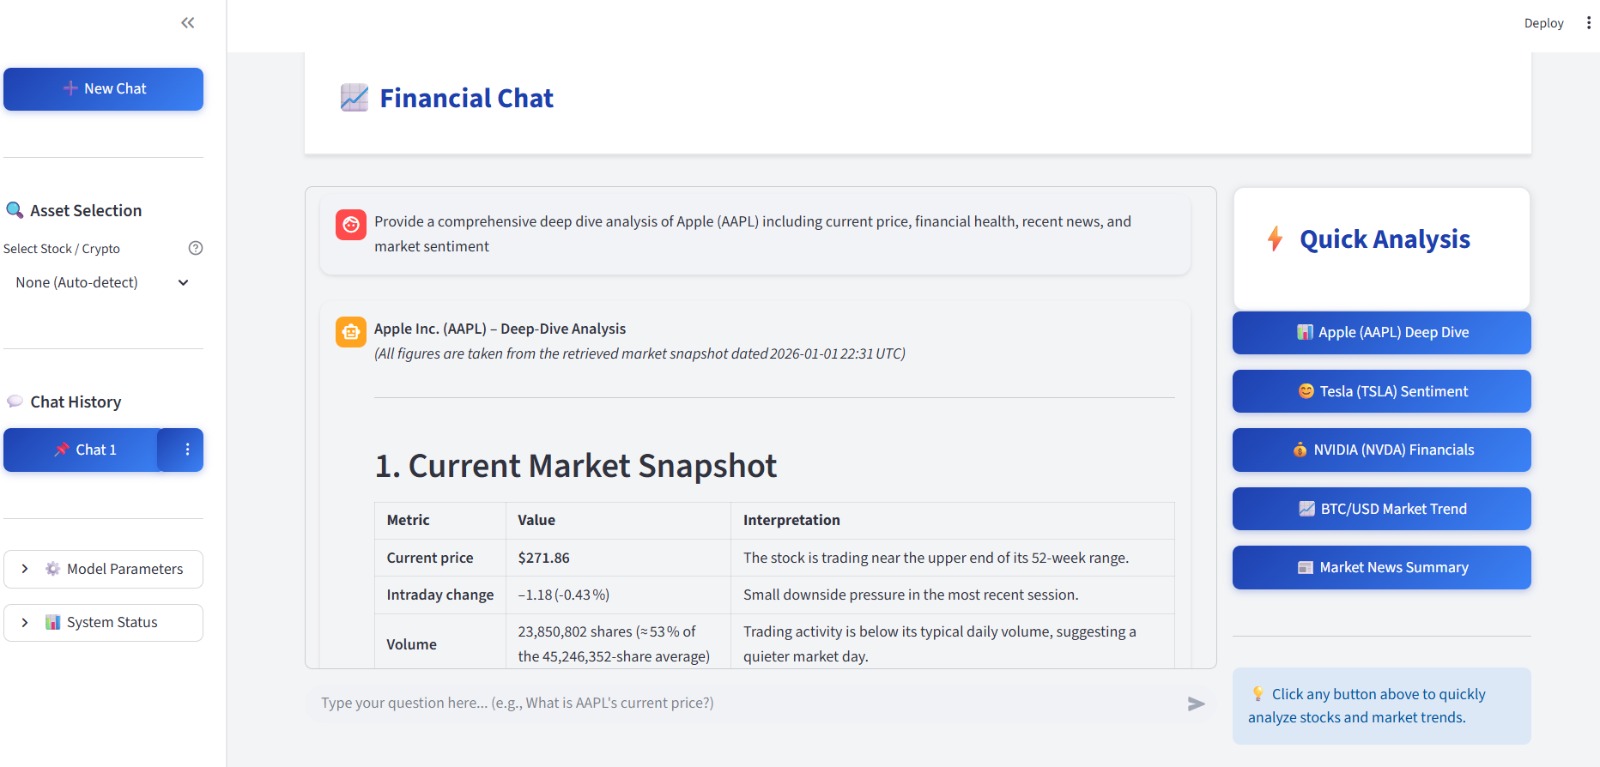Expand the Model Parameters section

pos(103,569)
